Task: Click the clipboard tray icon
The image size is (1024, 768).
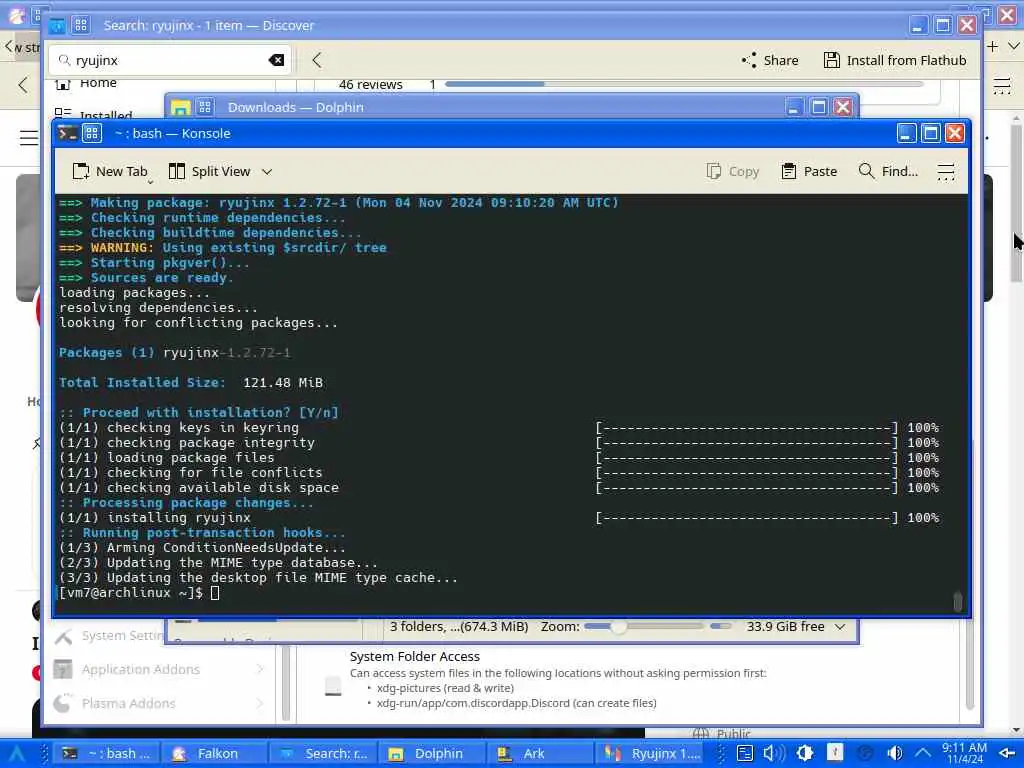Action: coord(744,754)
